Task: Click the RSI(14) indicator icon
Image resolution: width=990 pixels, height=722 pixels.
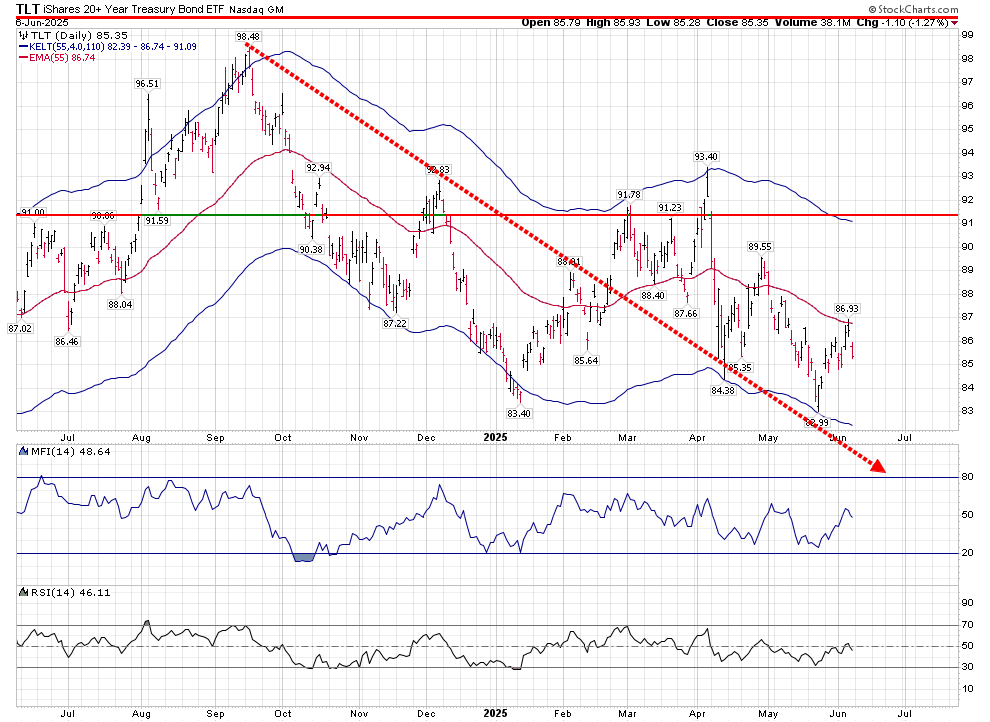Action: coord(25,592)
